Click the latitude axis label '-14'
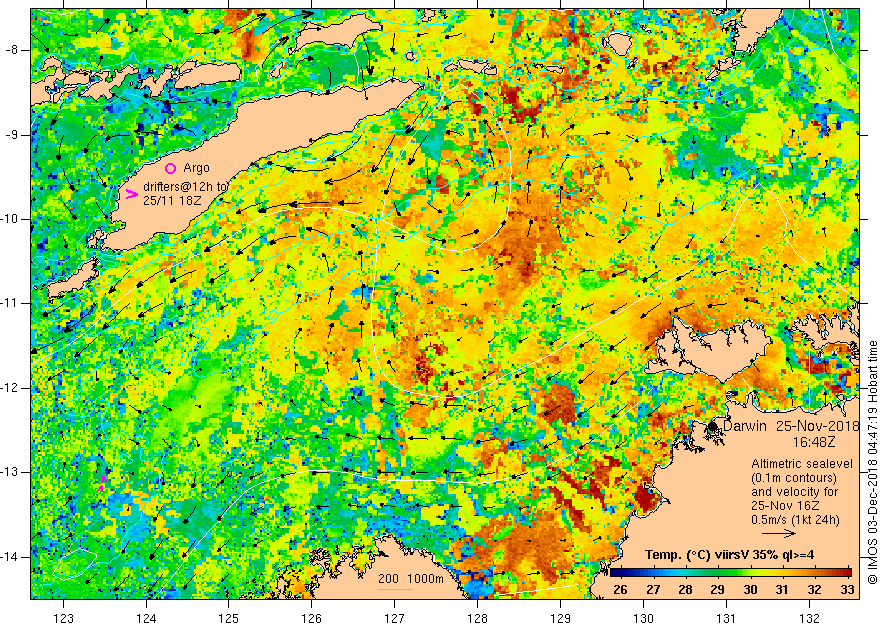 coord(10,557)
